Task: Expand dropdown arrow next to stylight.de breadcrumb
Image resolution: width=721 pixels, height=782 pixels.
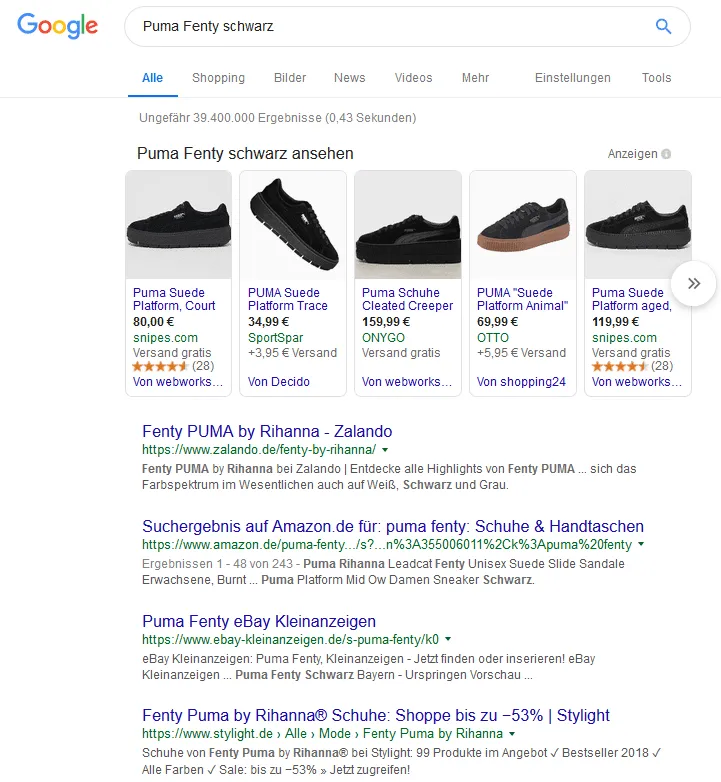Action: [x=512, y=734]
